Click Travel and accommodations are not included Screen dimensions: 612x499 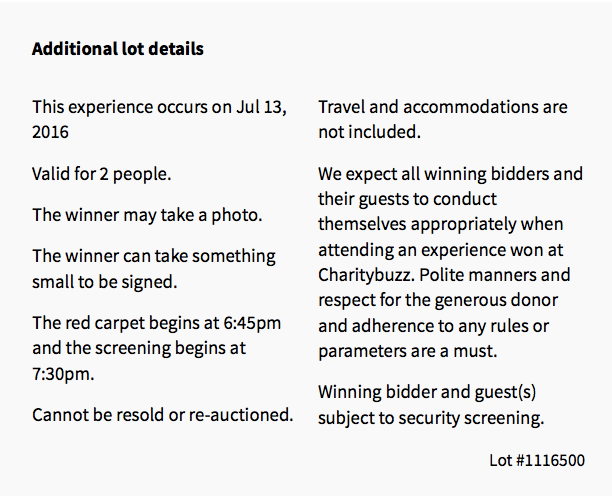coord(443,119)
